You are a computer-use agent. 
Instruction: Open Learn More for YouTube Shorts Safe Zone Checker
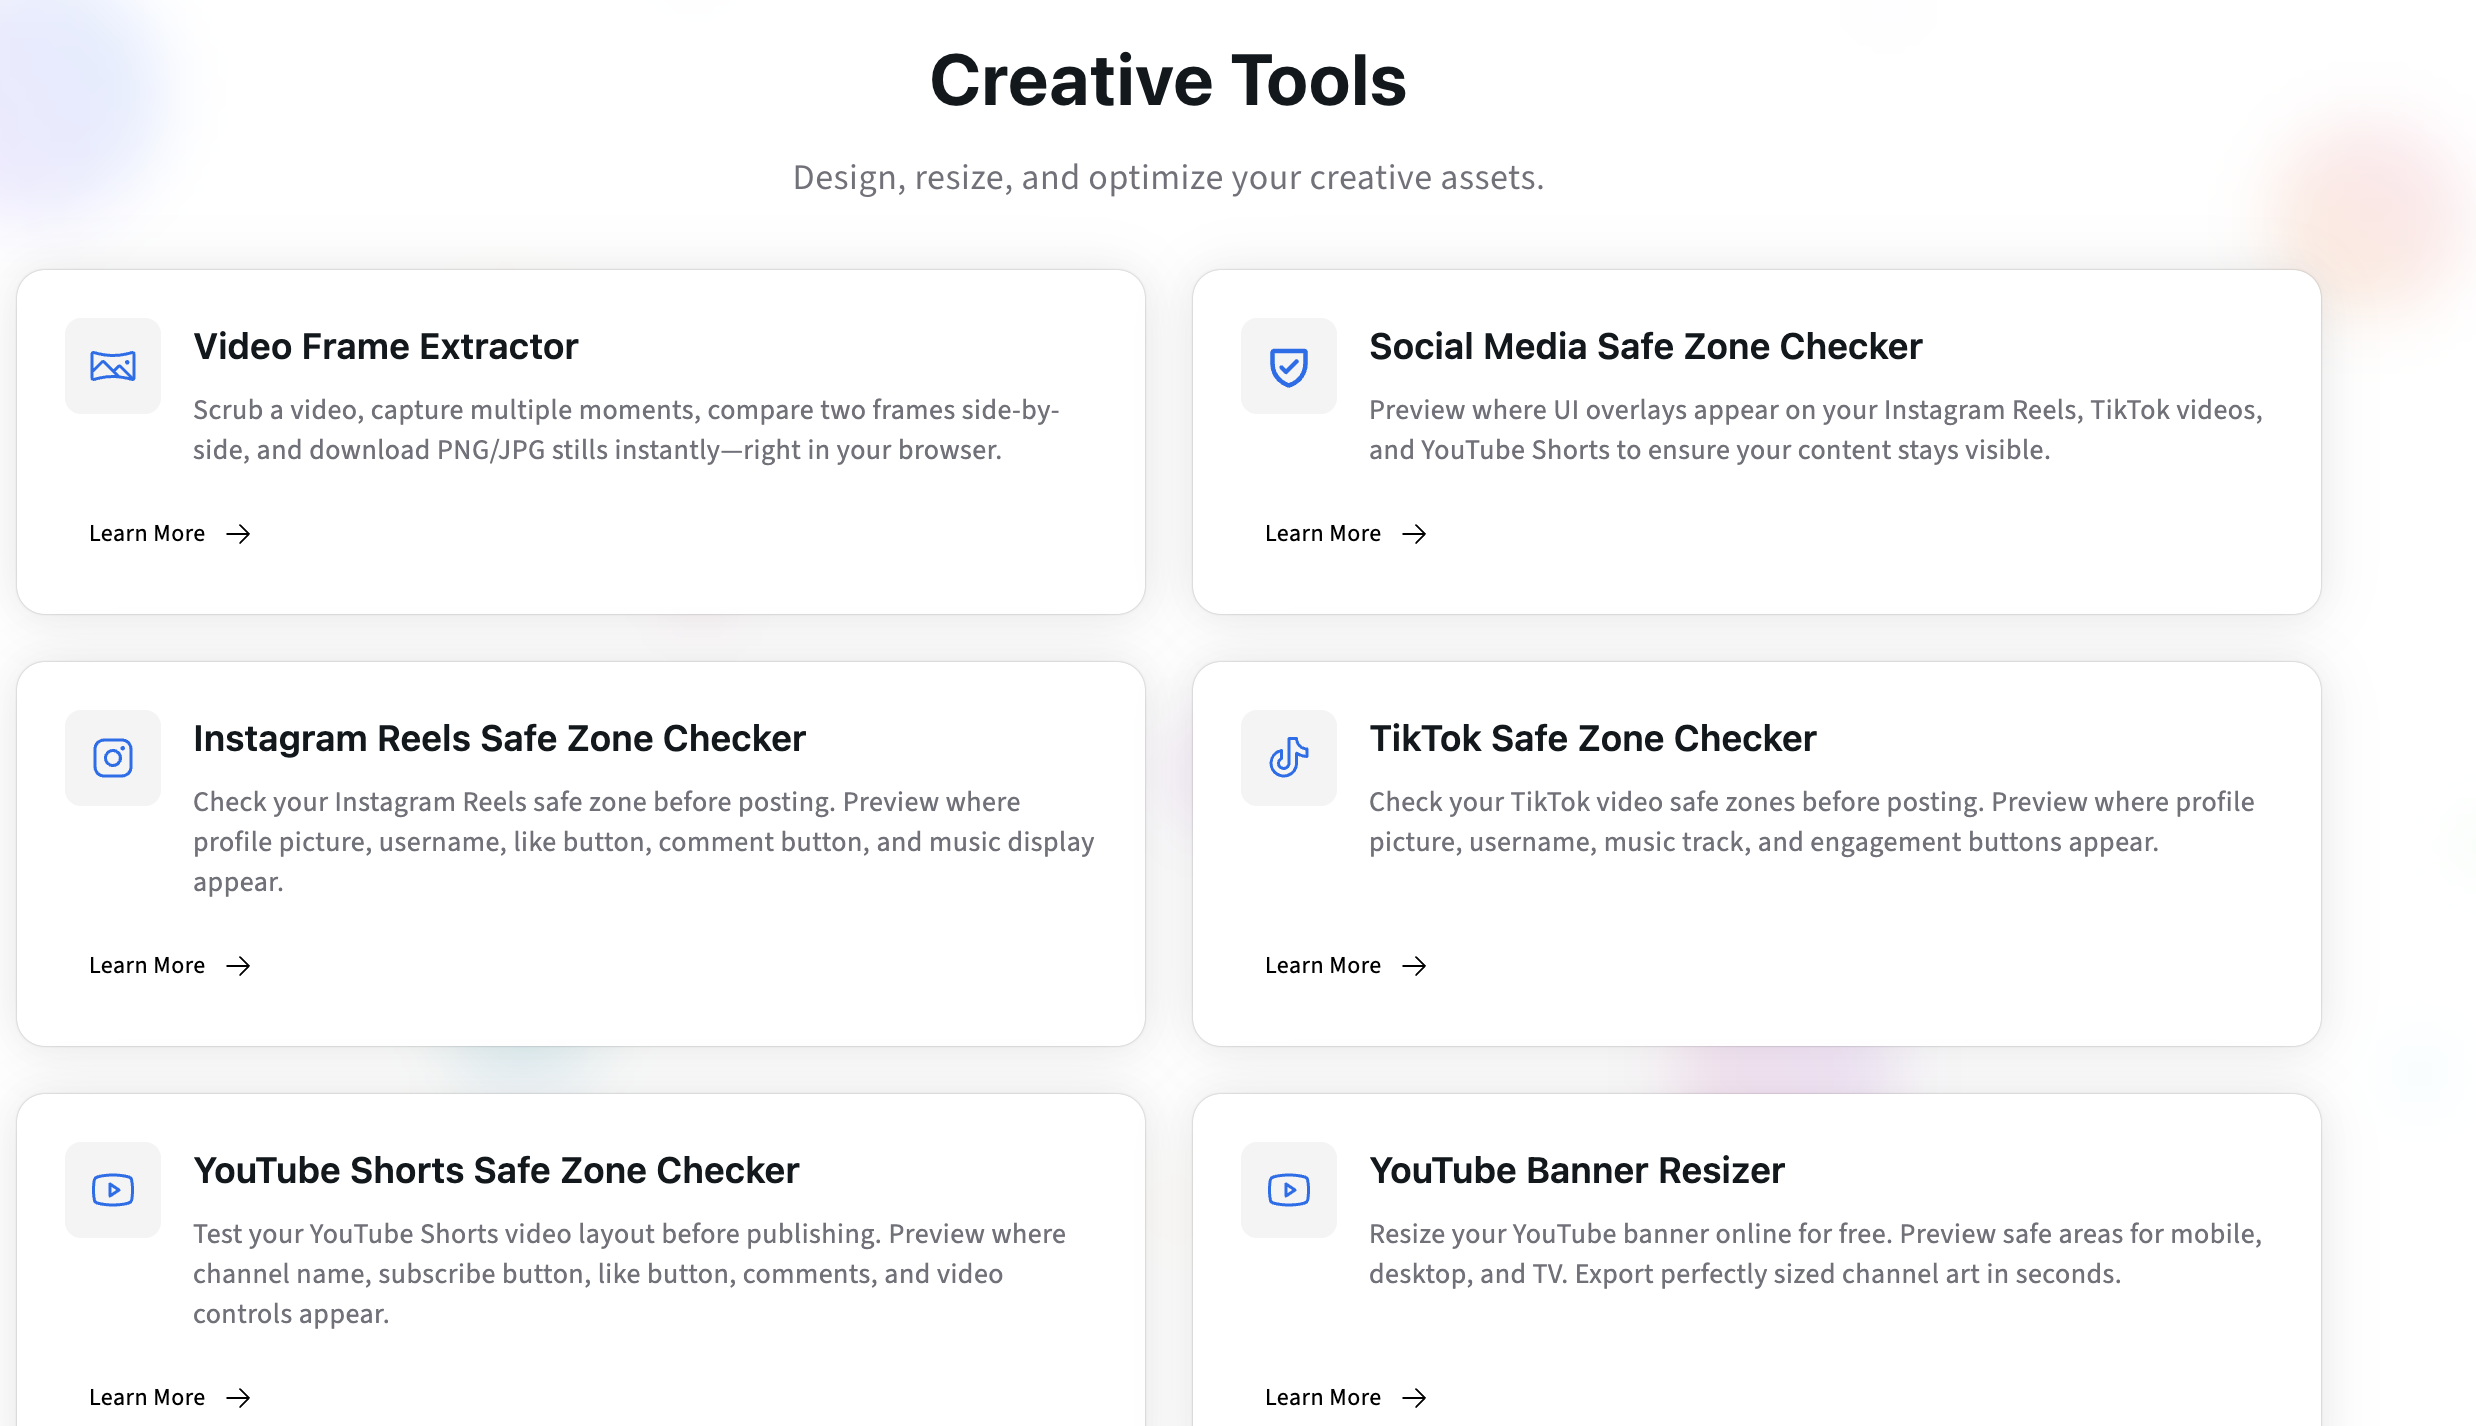[x=146, y=1397]
